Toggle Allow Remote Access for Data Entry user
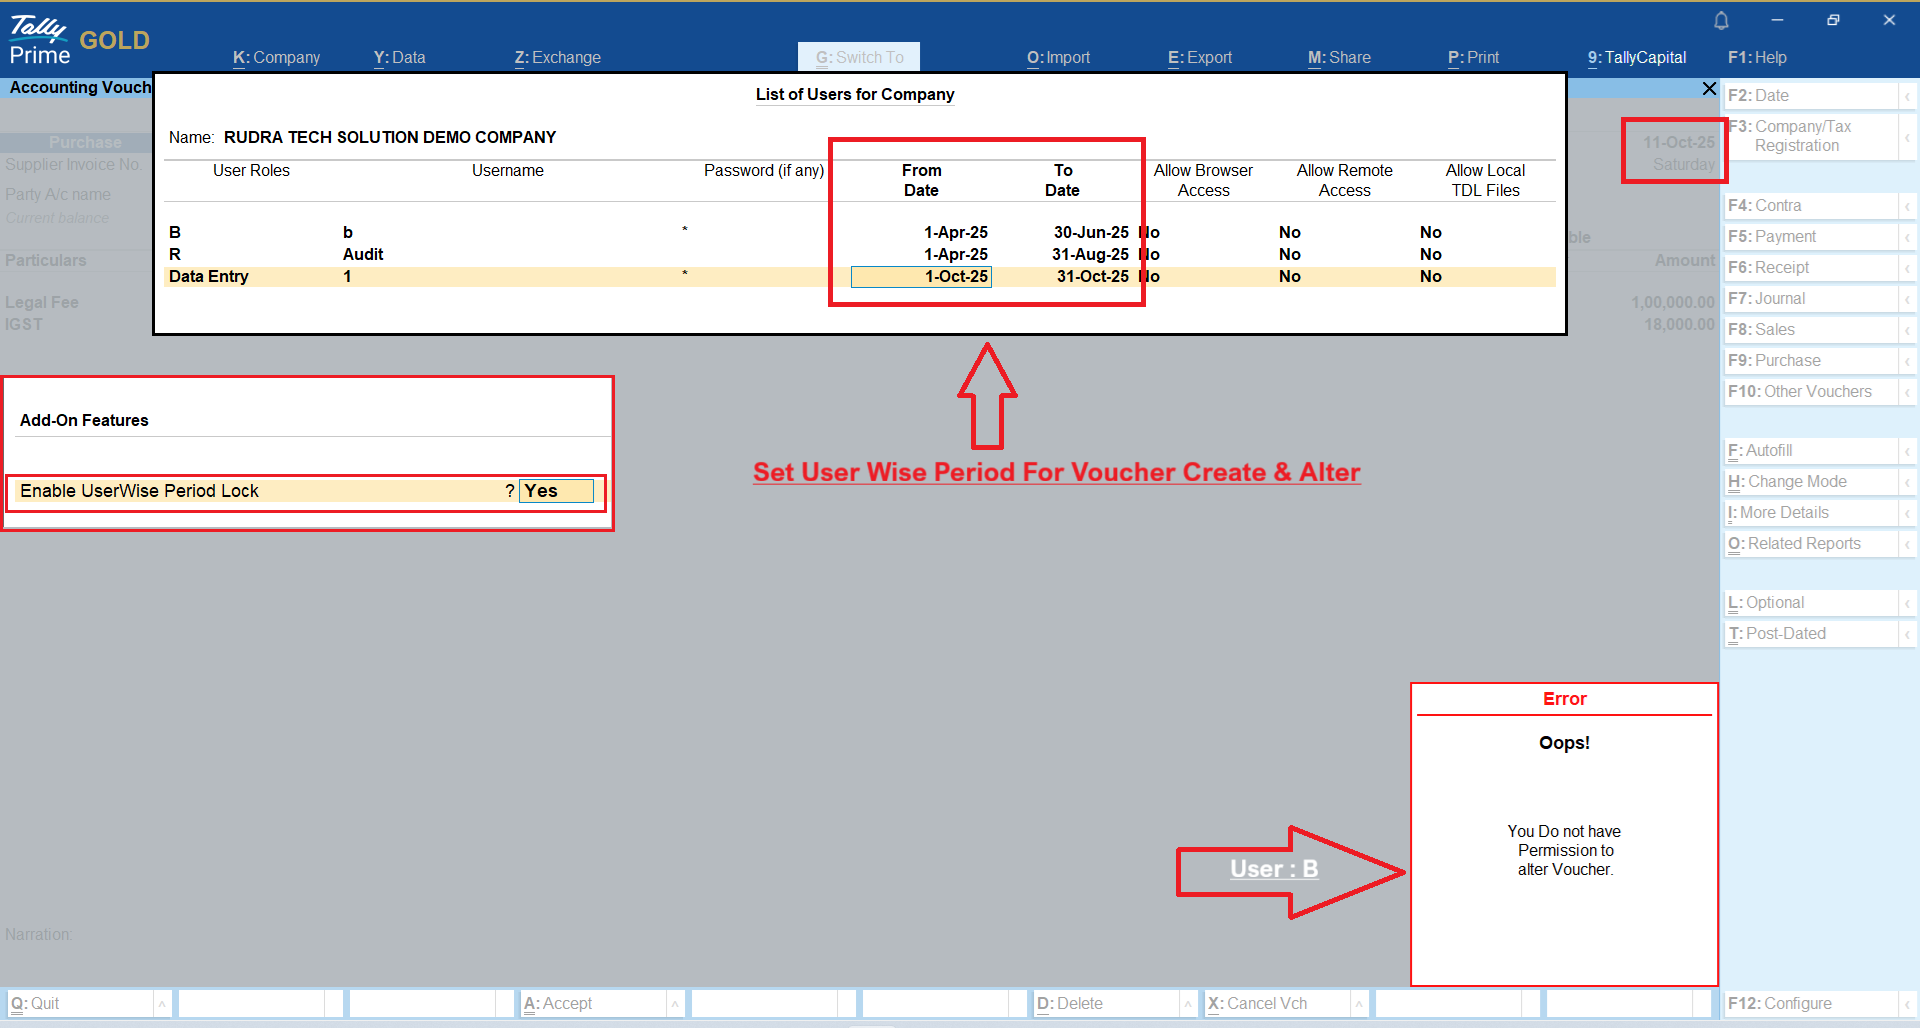Viewport: 1920px width, 1028px height. tap(1289, 277)
